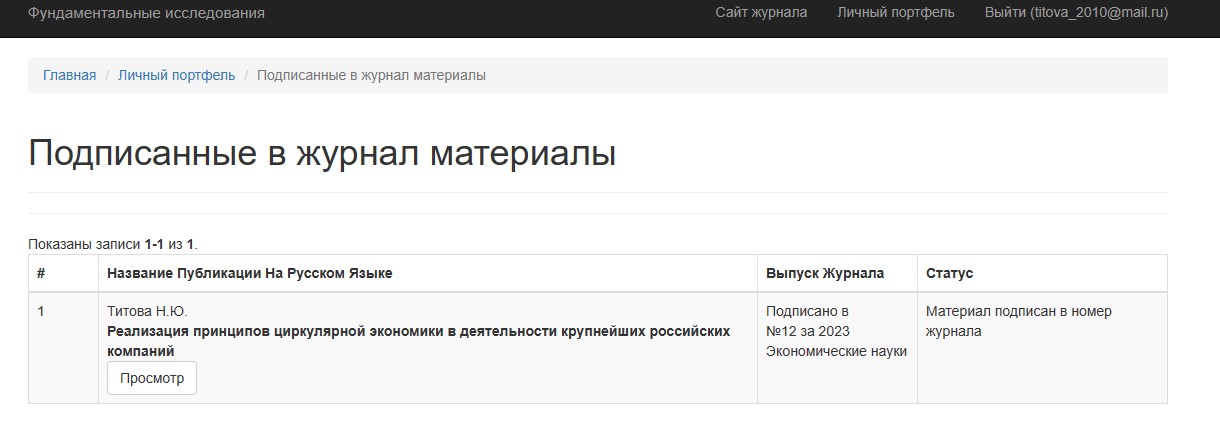Select the Выпуск журнала column header
The height and width of the screenshot is (426, 1220).
(x=824, y=273)
